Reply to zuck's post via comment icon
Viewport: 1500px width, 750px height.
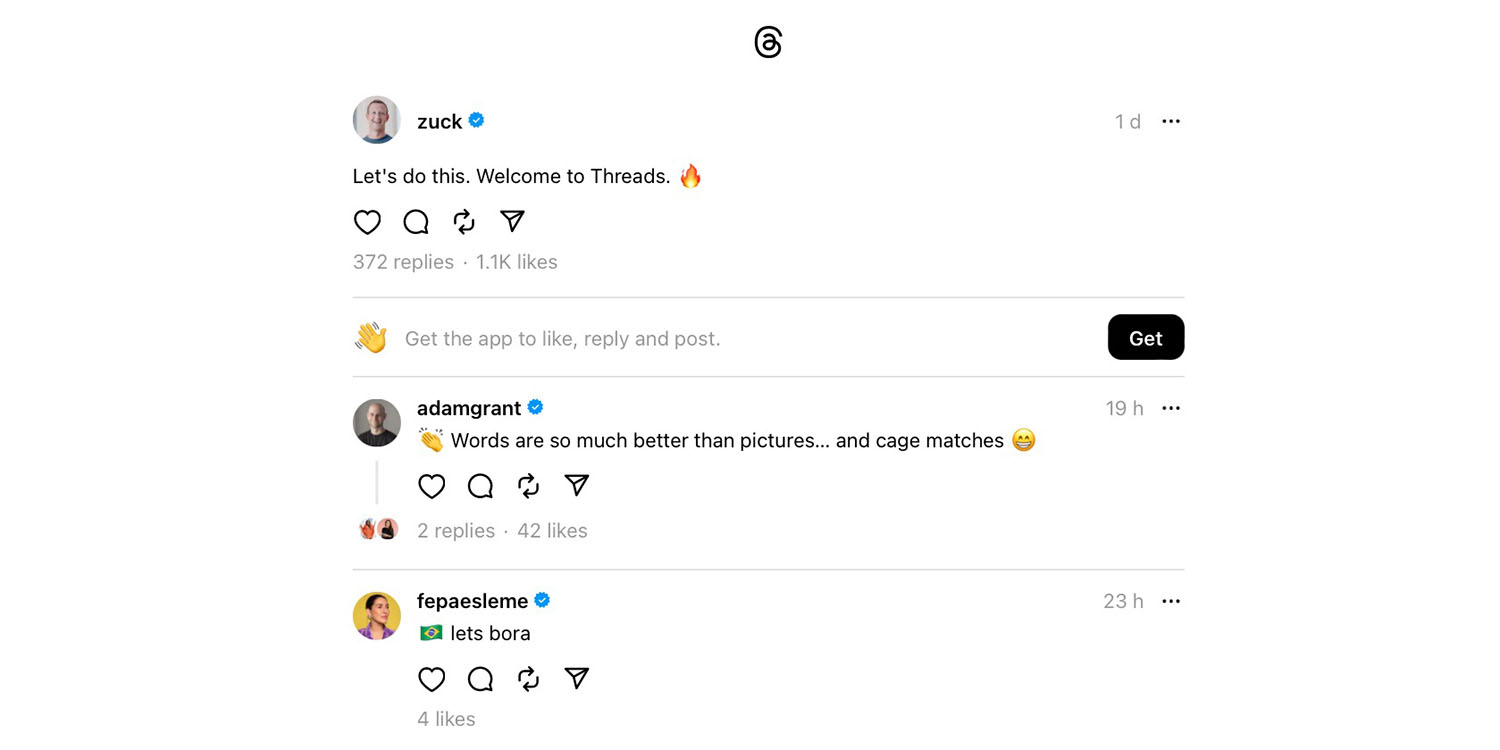pyautogui.click(x=416, y=222)
